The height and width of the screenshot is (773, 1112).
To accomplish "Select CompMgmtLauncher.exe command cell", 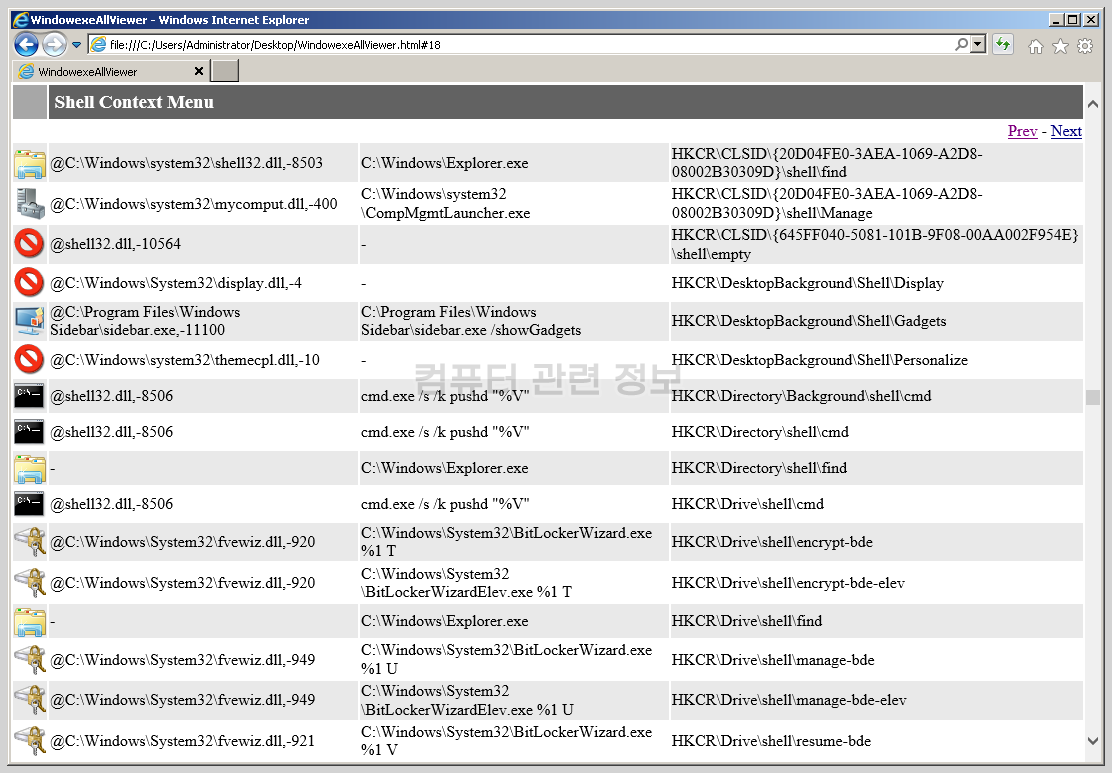I will (x=513, y=204).
